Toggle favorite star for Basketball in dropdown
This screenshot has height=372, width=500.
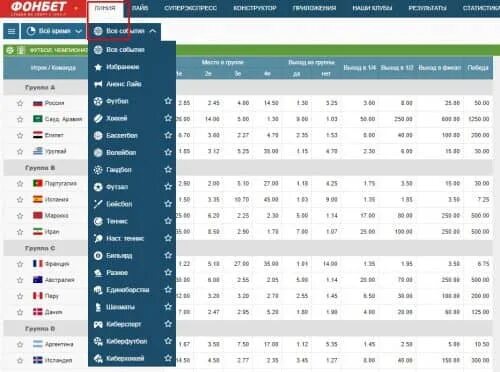[168, 135]
